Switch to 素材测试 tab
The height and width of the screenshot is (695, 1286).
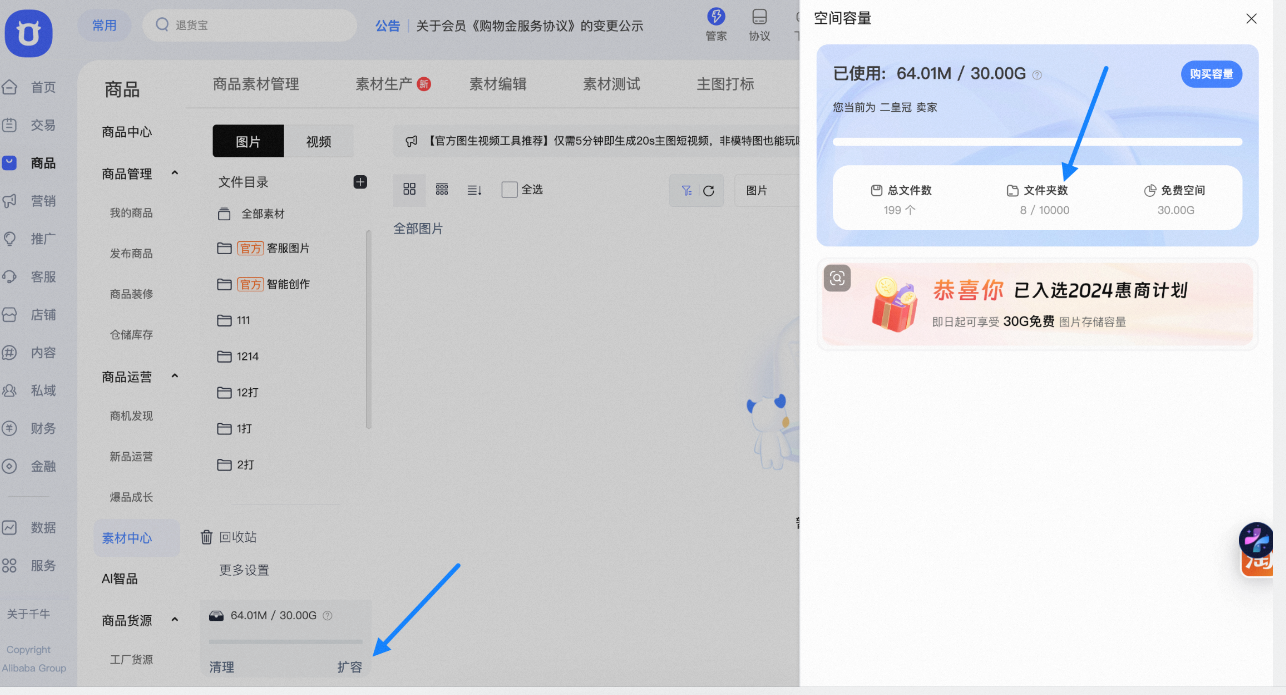pos(611,84)
